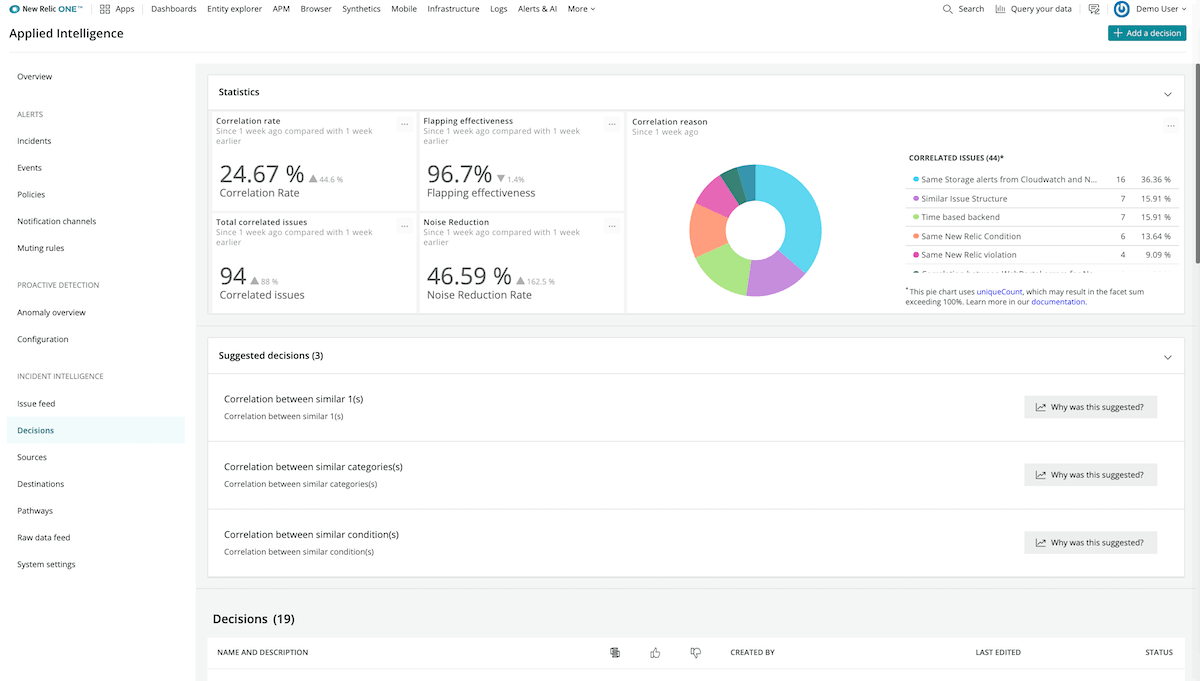This screenshot has width=1200, height=681.
Task: Open System settings in the sidebar
Action: [x=46, y=564]
